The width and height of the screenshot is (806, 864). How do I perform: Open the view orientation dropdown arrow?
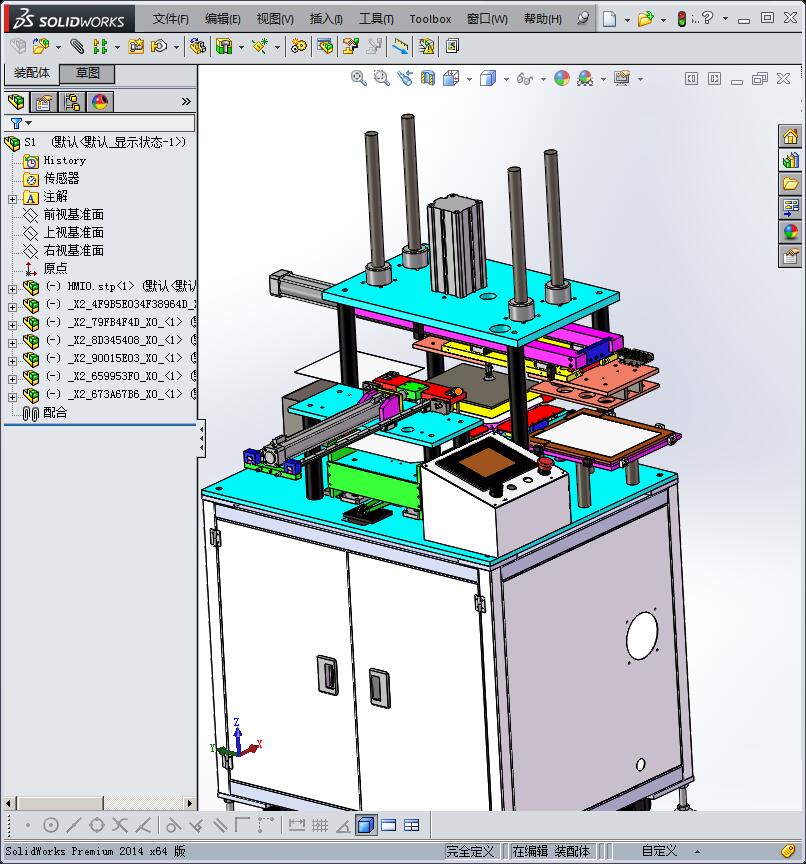469,79
